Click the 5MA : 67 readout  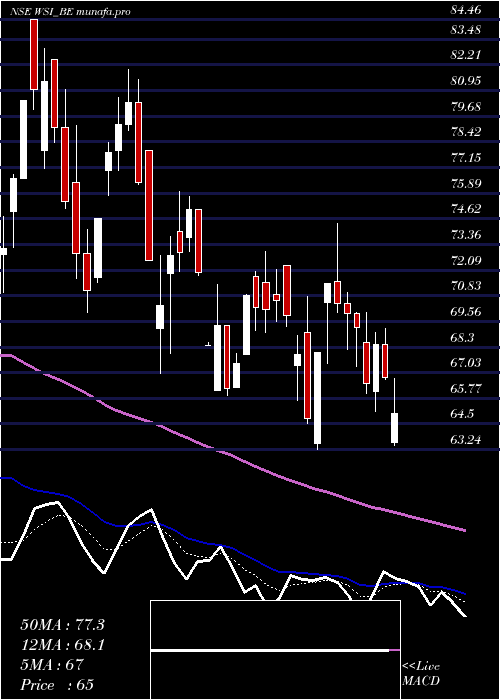coord(52,665)
